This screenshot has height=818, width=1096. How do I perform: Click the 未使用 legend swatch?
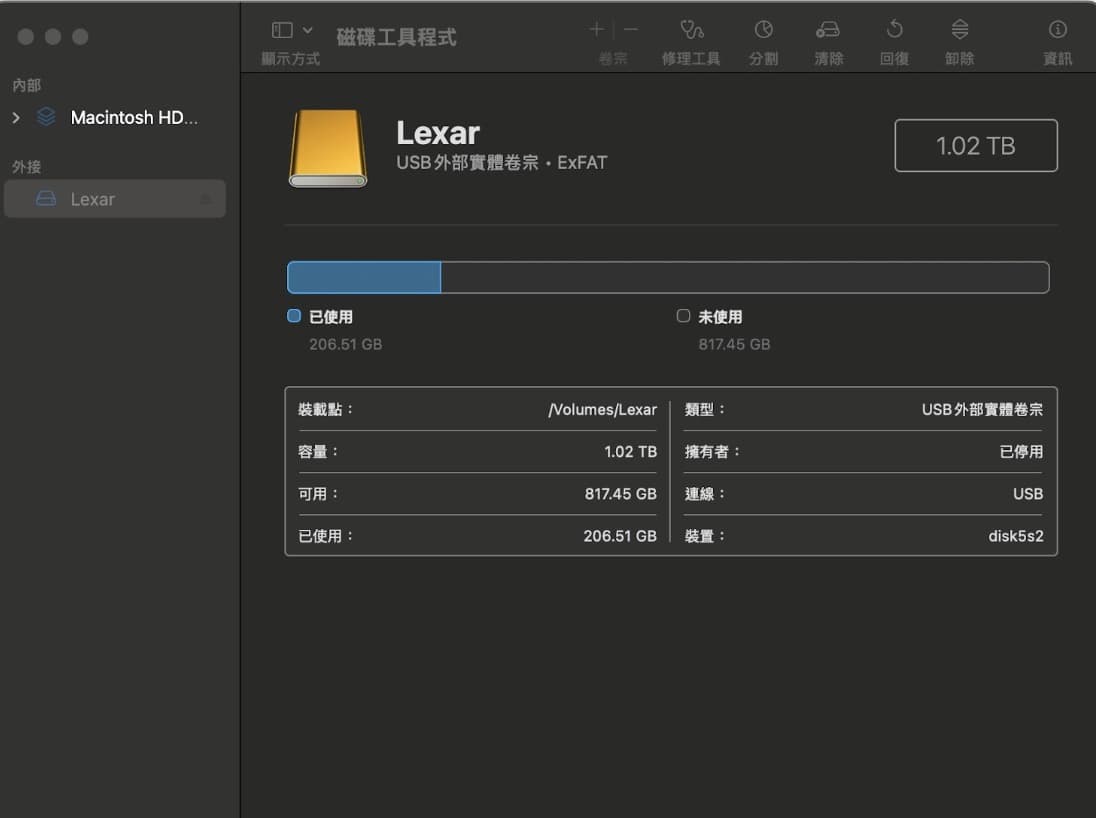tap(683, 316)
